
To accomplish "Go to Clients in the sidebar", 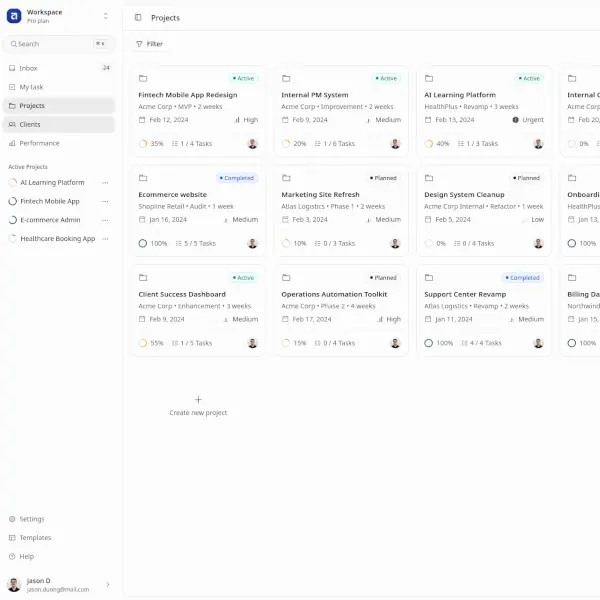I will (x=59, y=124).
